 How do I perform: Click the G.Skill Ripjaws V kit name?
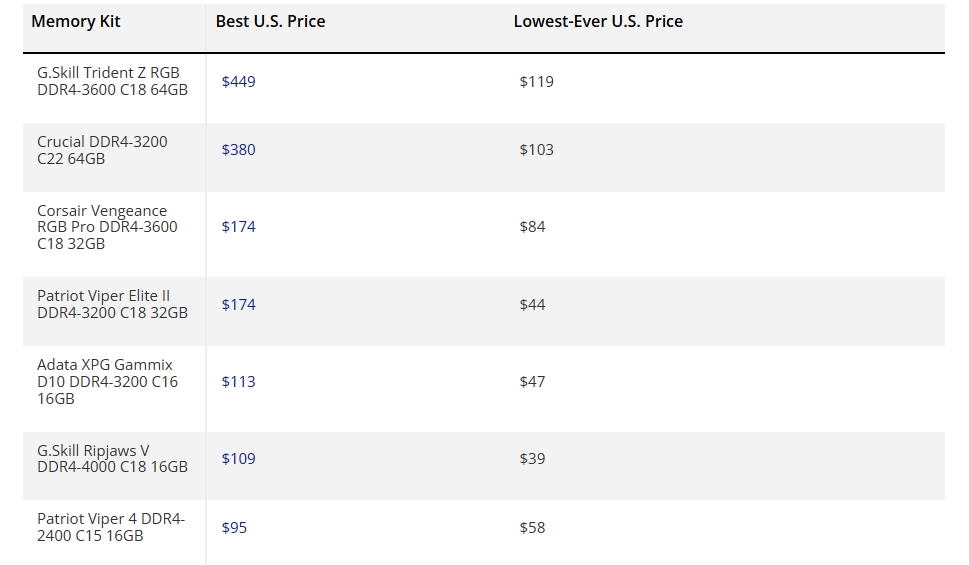(x=112, y=458)
